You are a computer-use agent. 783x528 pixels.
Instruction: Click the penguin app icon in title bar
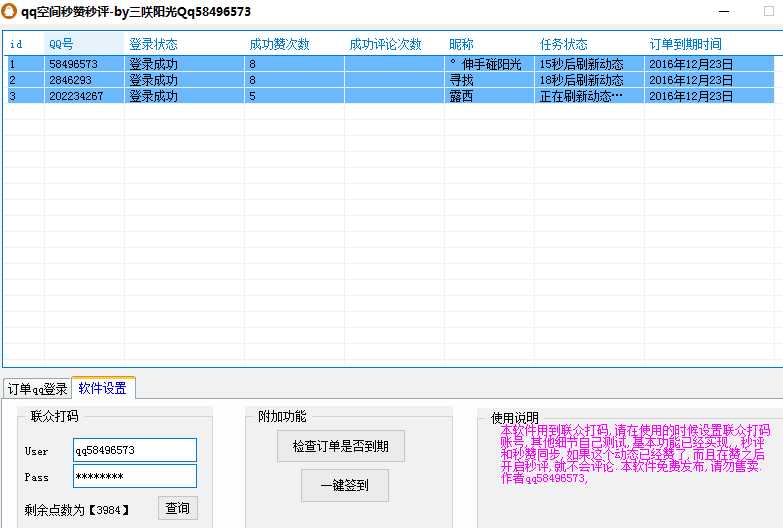pos(9,11)
